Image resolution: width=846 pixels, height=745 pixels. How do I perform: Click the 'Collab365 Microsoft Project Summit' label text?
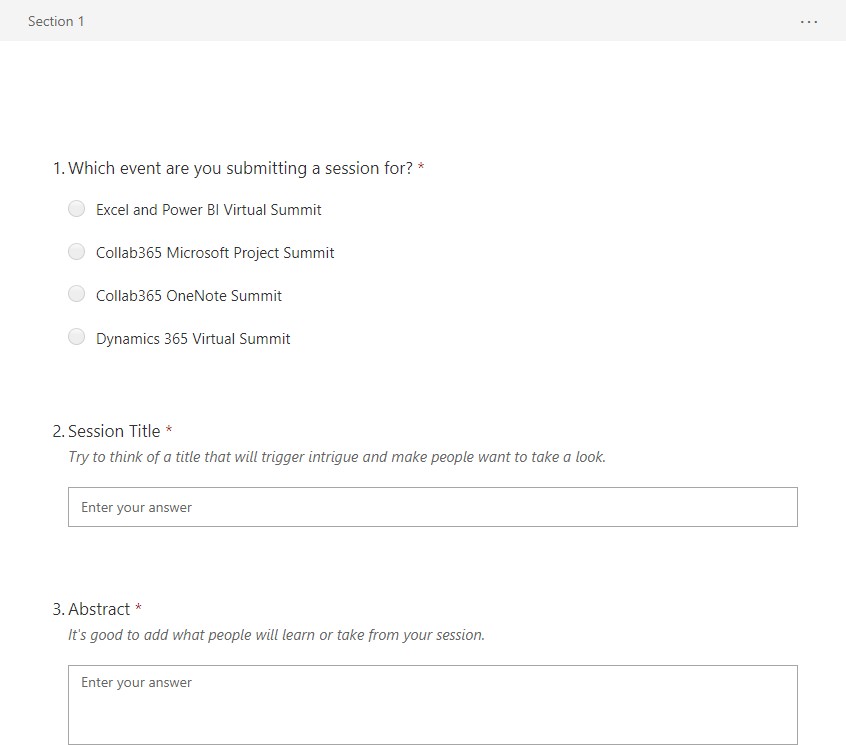[x=215, y=253]
